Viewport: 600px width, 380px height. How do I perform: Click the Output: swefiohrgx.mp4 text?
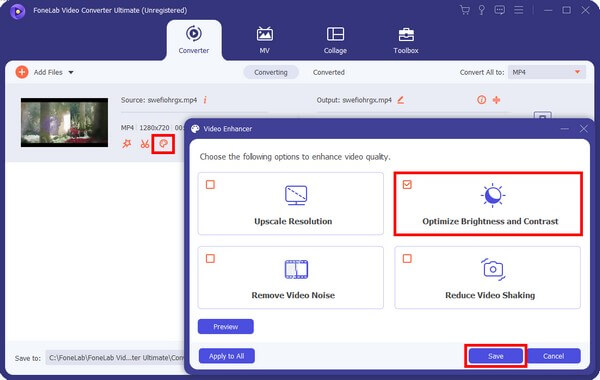tap(354, 100)
